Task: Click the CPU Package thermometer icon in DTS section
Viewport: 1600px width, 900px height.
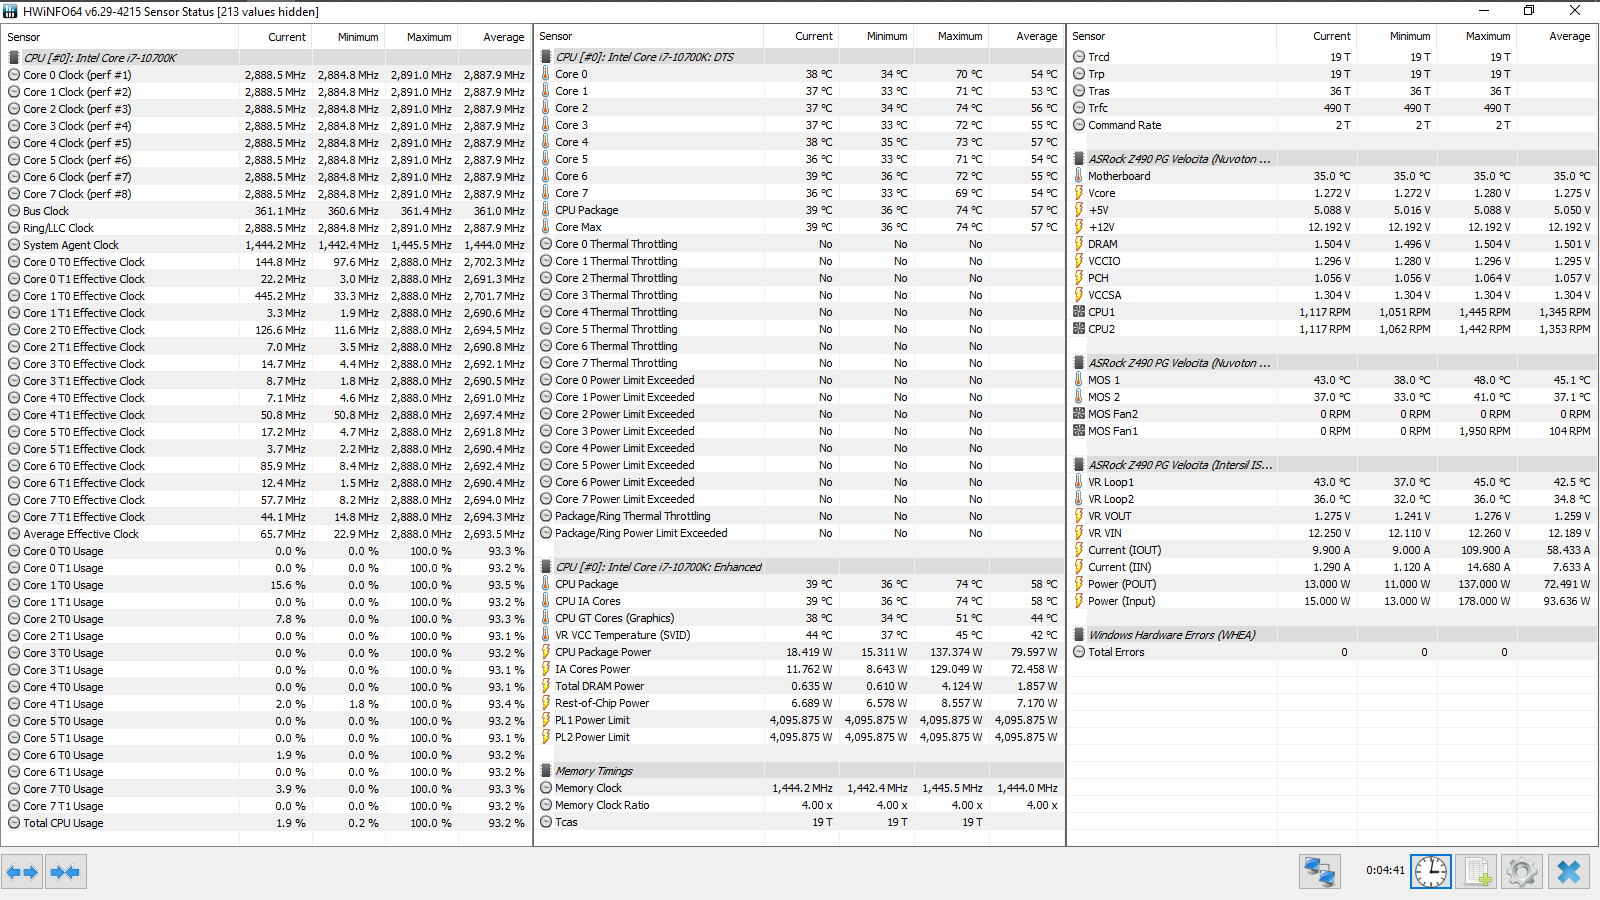Action: point(546,210)
